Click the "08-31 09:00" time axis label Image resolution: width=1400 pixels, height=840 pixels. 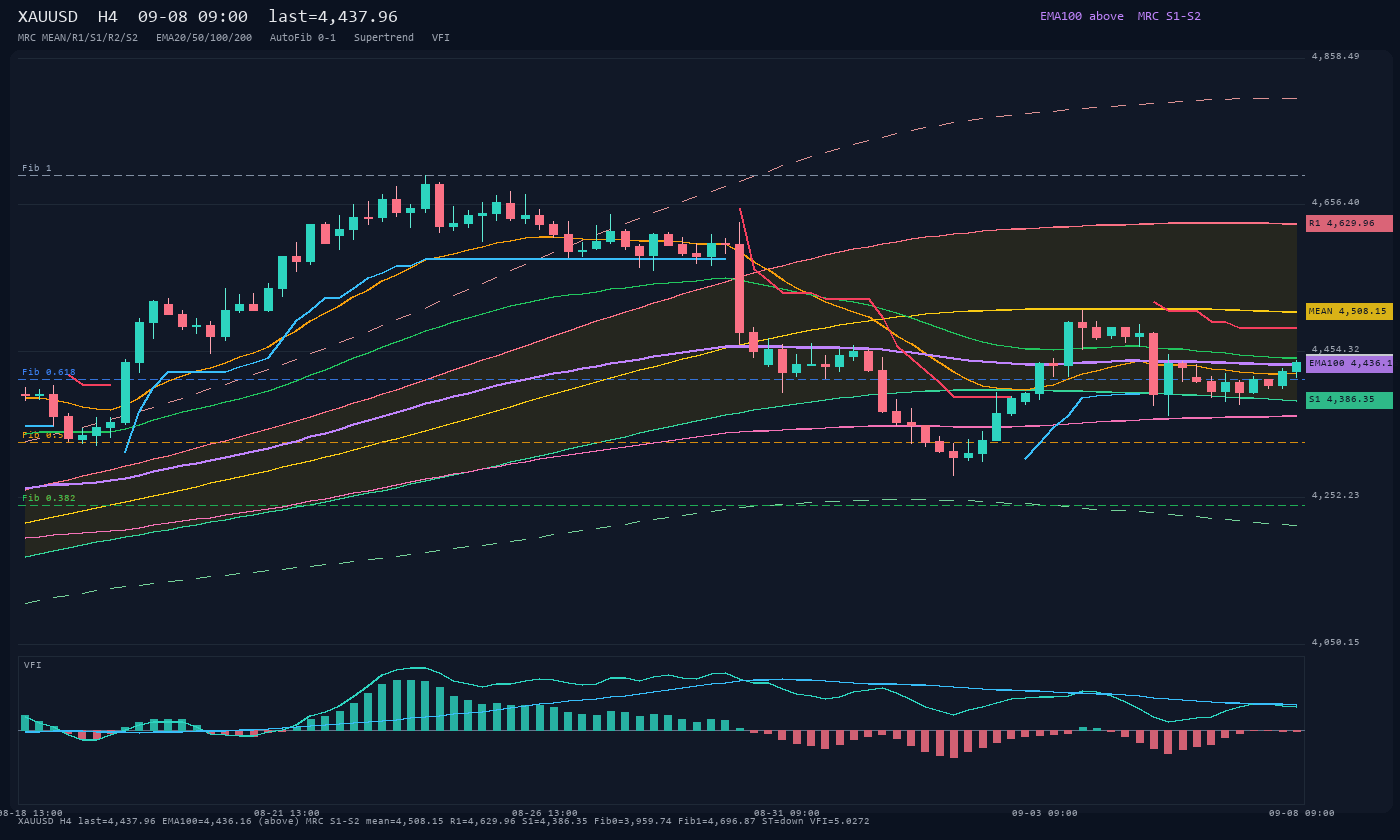[787, 813]
